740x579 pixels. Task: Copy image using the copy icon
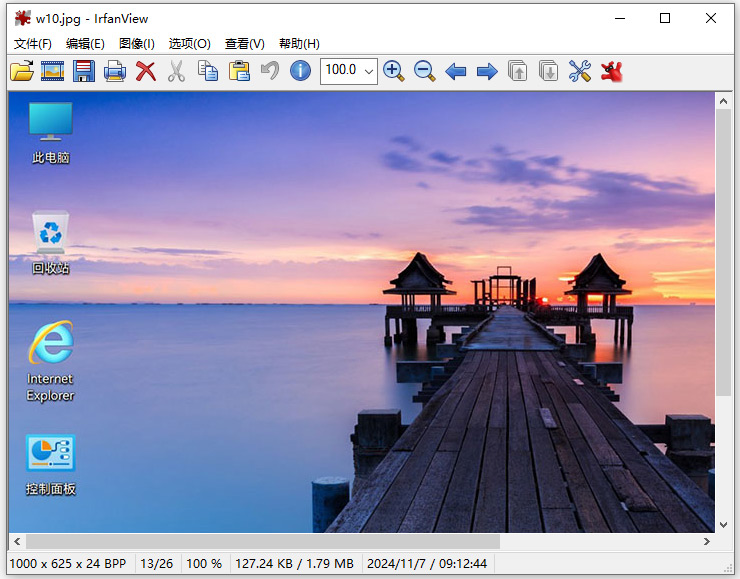[208, 71]
